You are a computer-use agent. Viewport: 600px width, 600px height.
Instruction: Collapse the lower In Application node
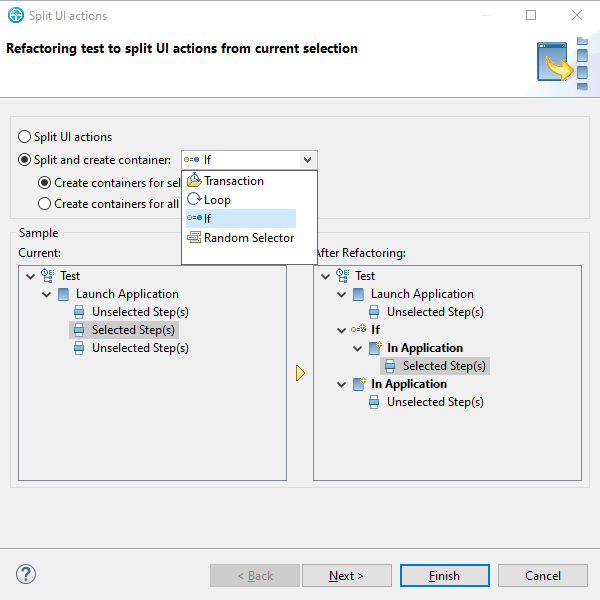tap(341, 384)
